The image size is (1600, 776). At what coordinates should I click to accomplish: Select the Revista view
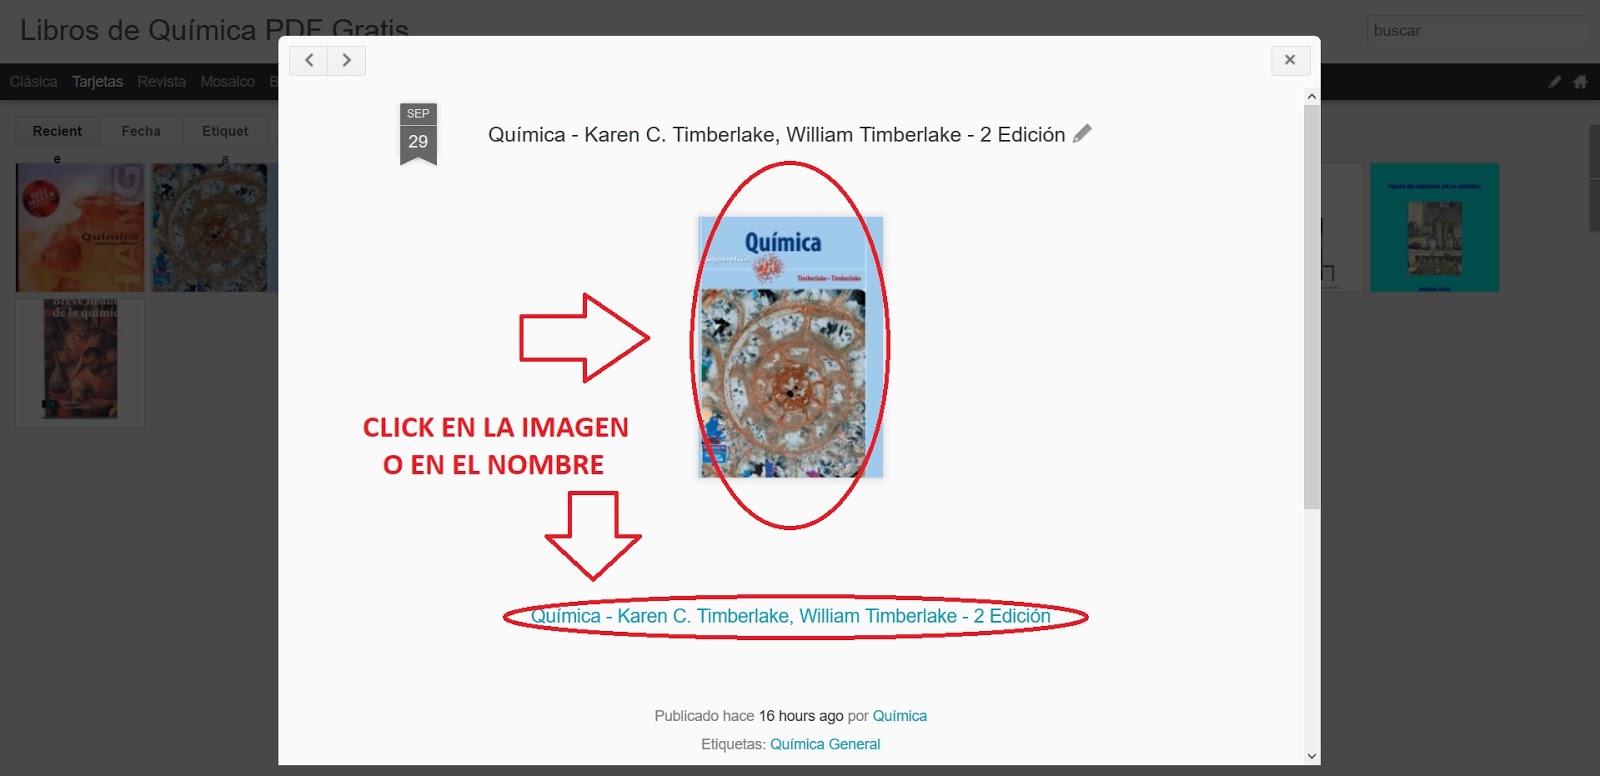(x=162, y=82)
